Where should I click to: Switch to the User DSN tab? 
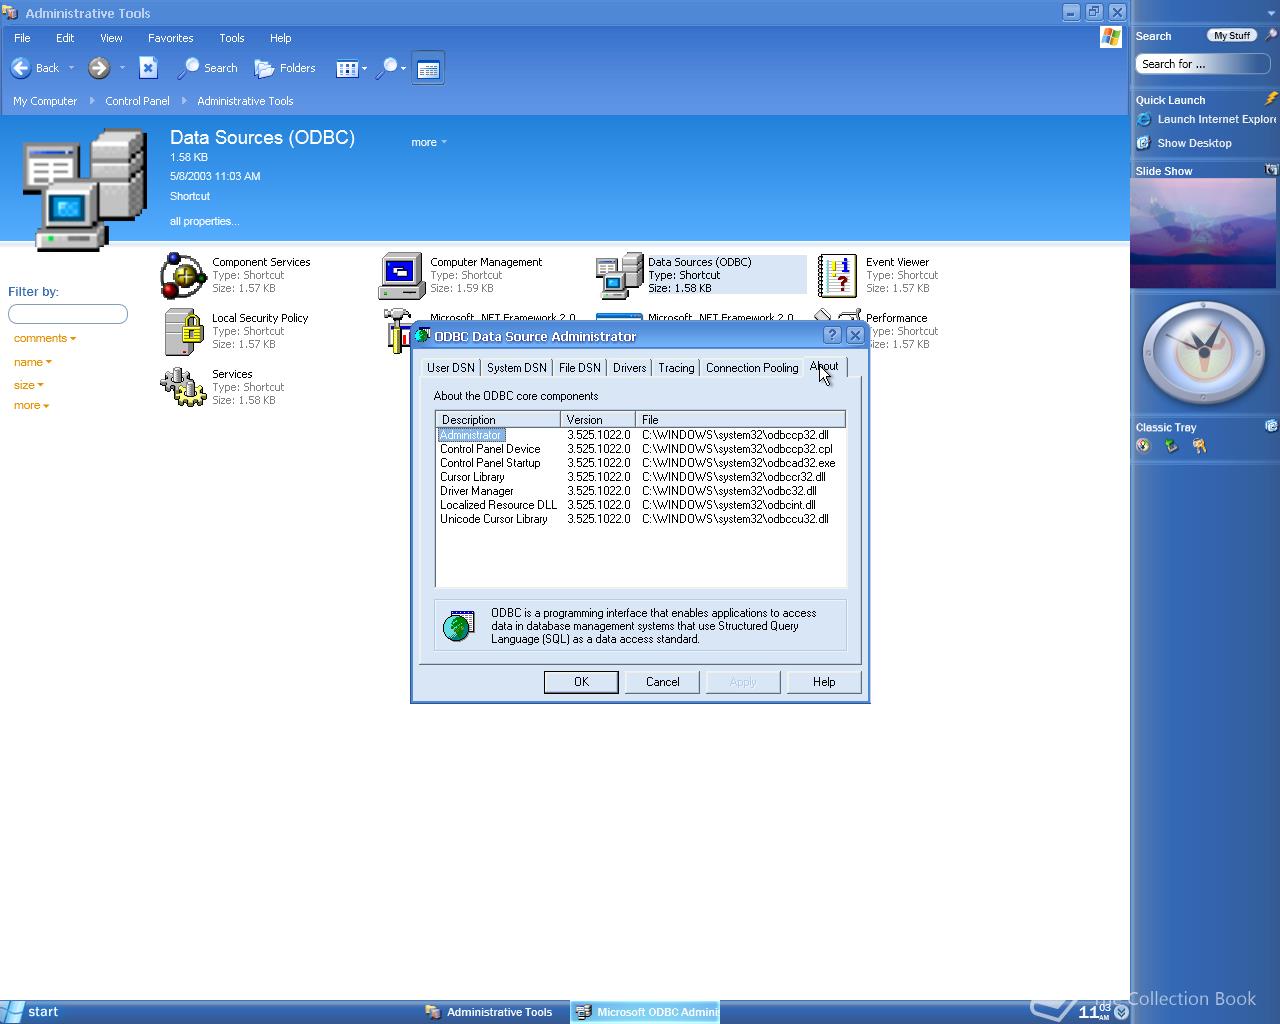click(x=451, y=368)
